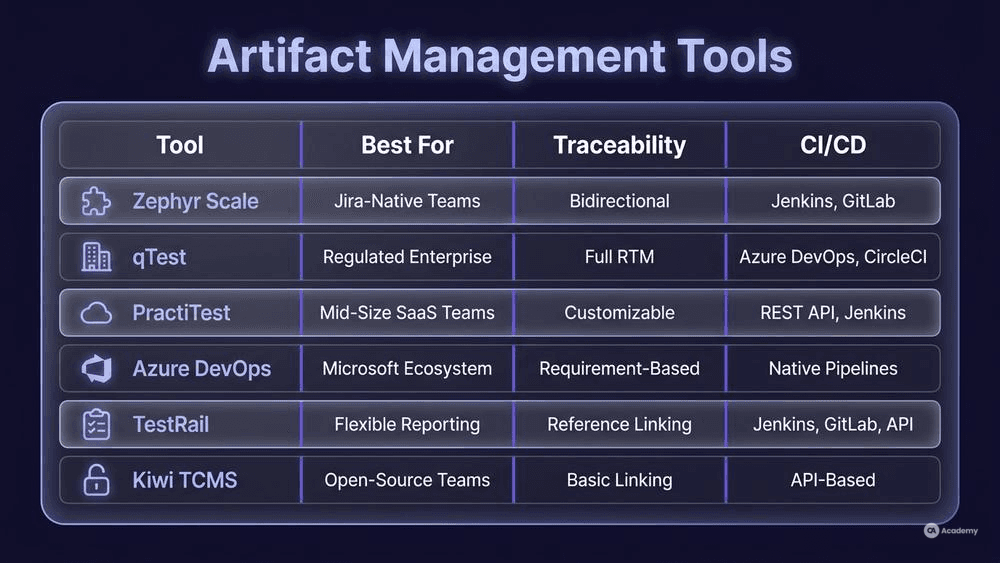
Task: Click the cloud icon beside PractiTest
Action: 96,313
